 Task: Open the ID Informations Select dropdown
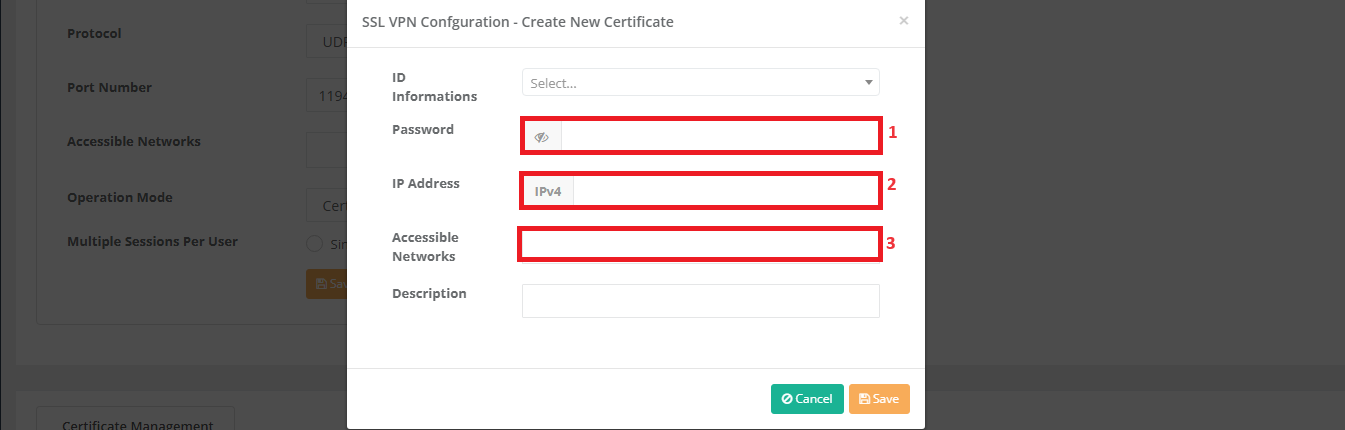[700, 83]
